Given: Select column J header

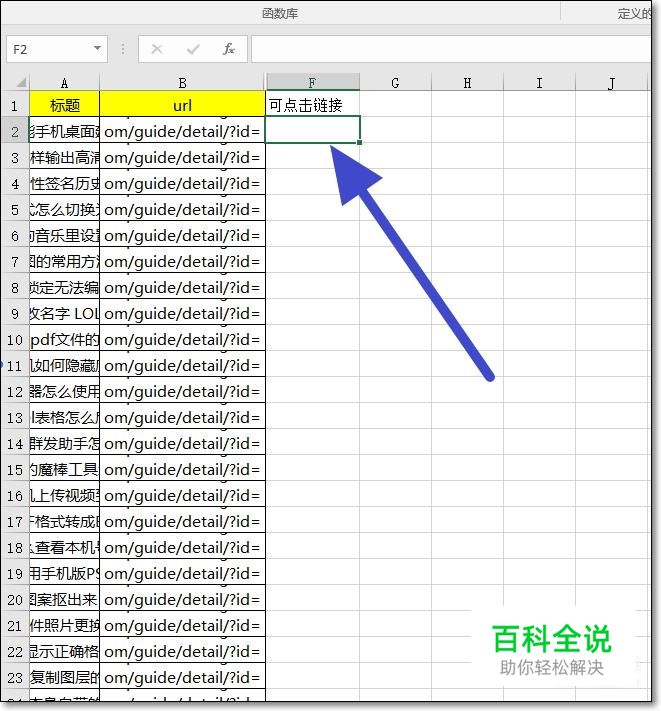Looking at the screenshot, I should click(x=612, y=83).
